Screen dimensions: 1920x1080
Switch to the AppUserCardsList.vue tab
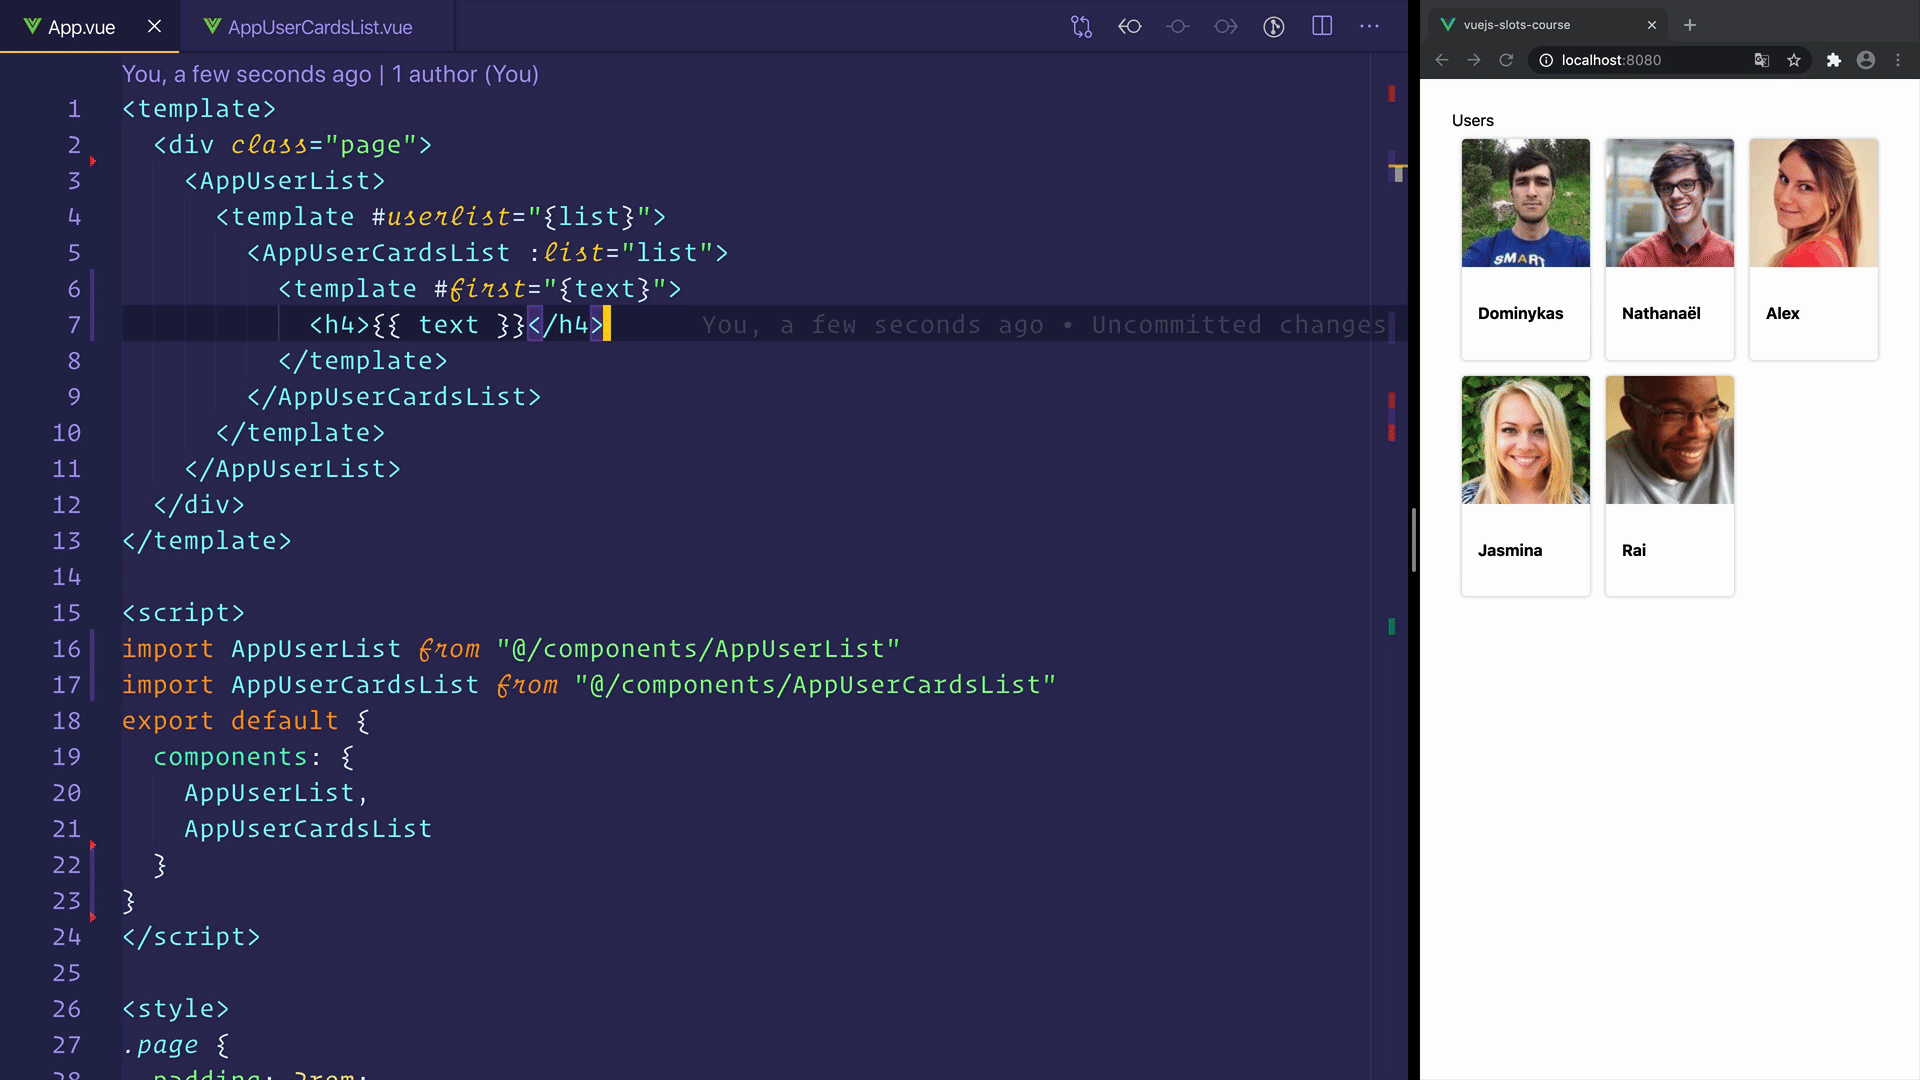[317, 27]
